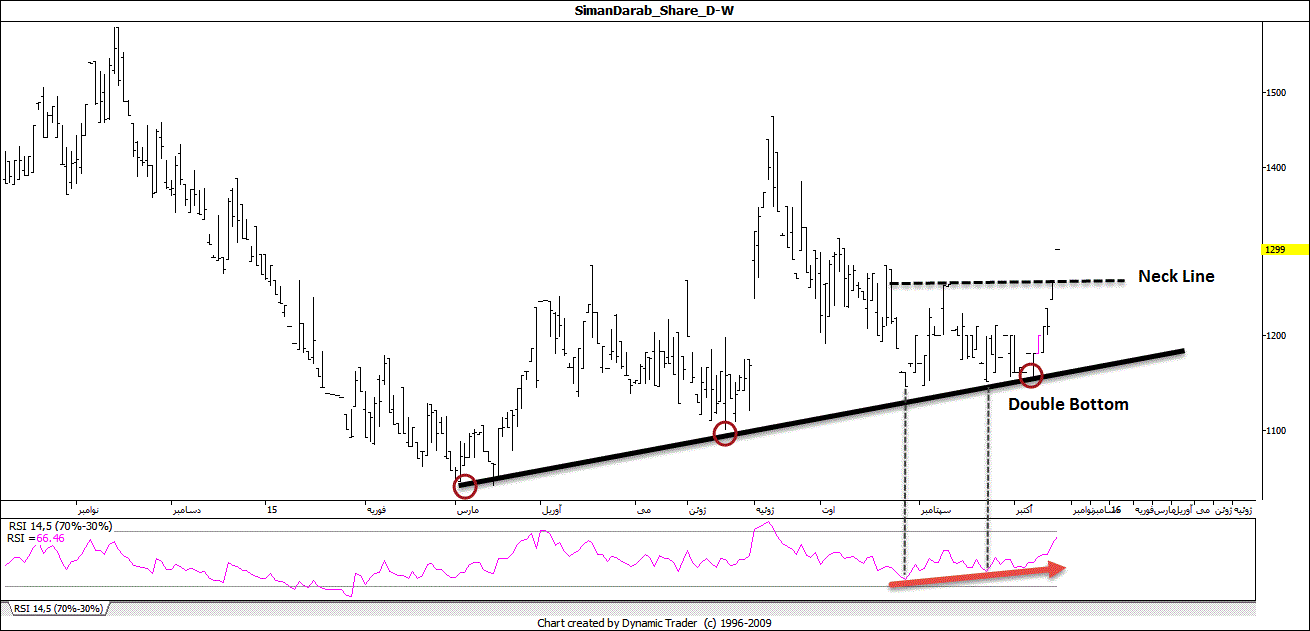
Task: Click the 1200 price axis label
Action: 1273,336
